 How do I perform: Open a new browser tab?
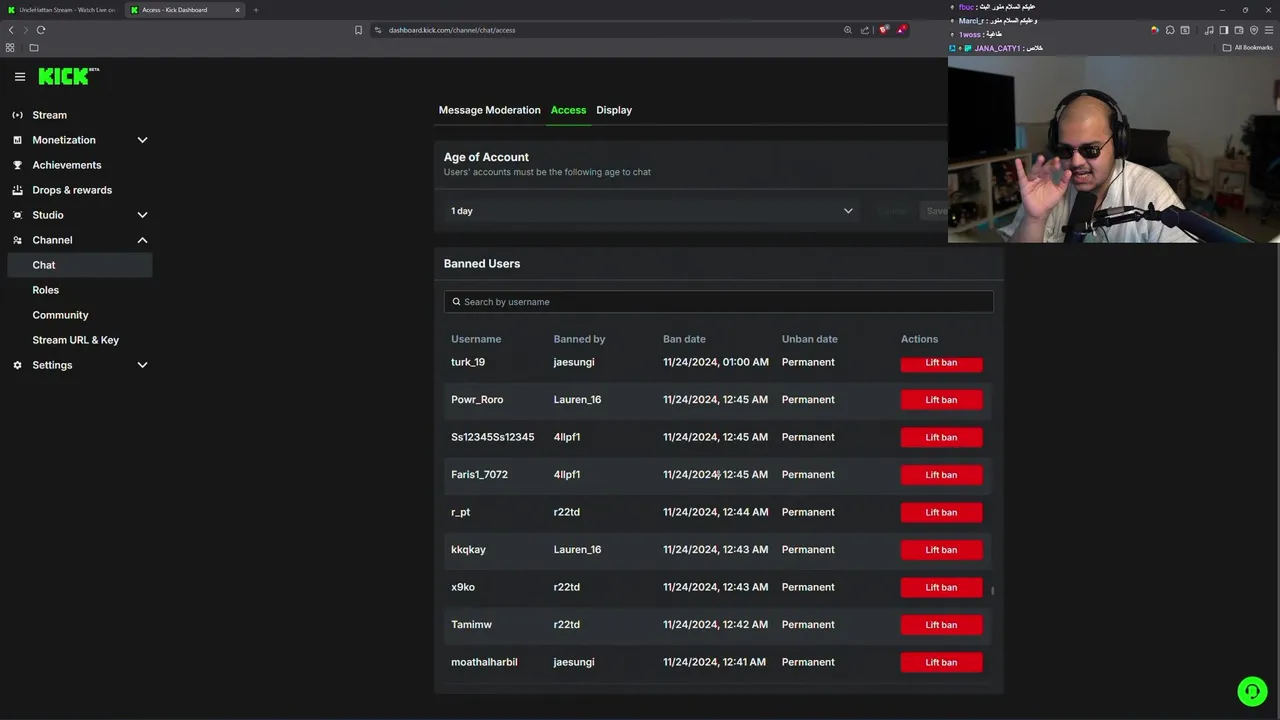point(256,10)
